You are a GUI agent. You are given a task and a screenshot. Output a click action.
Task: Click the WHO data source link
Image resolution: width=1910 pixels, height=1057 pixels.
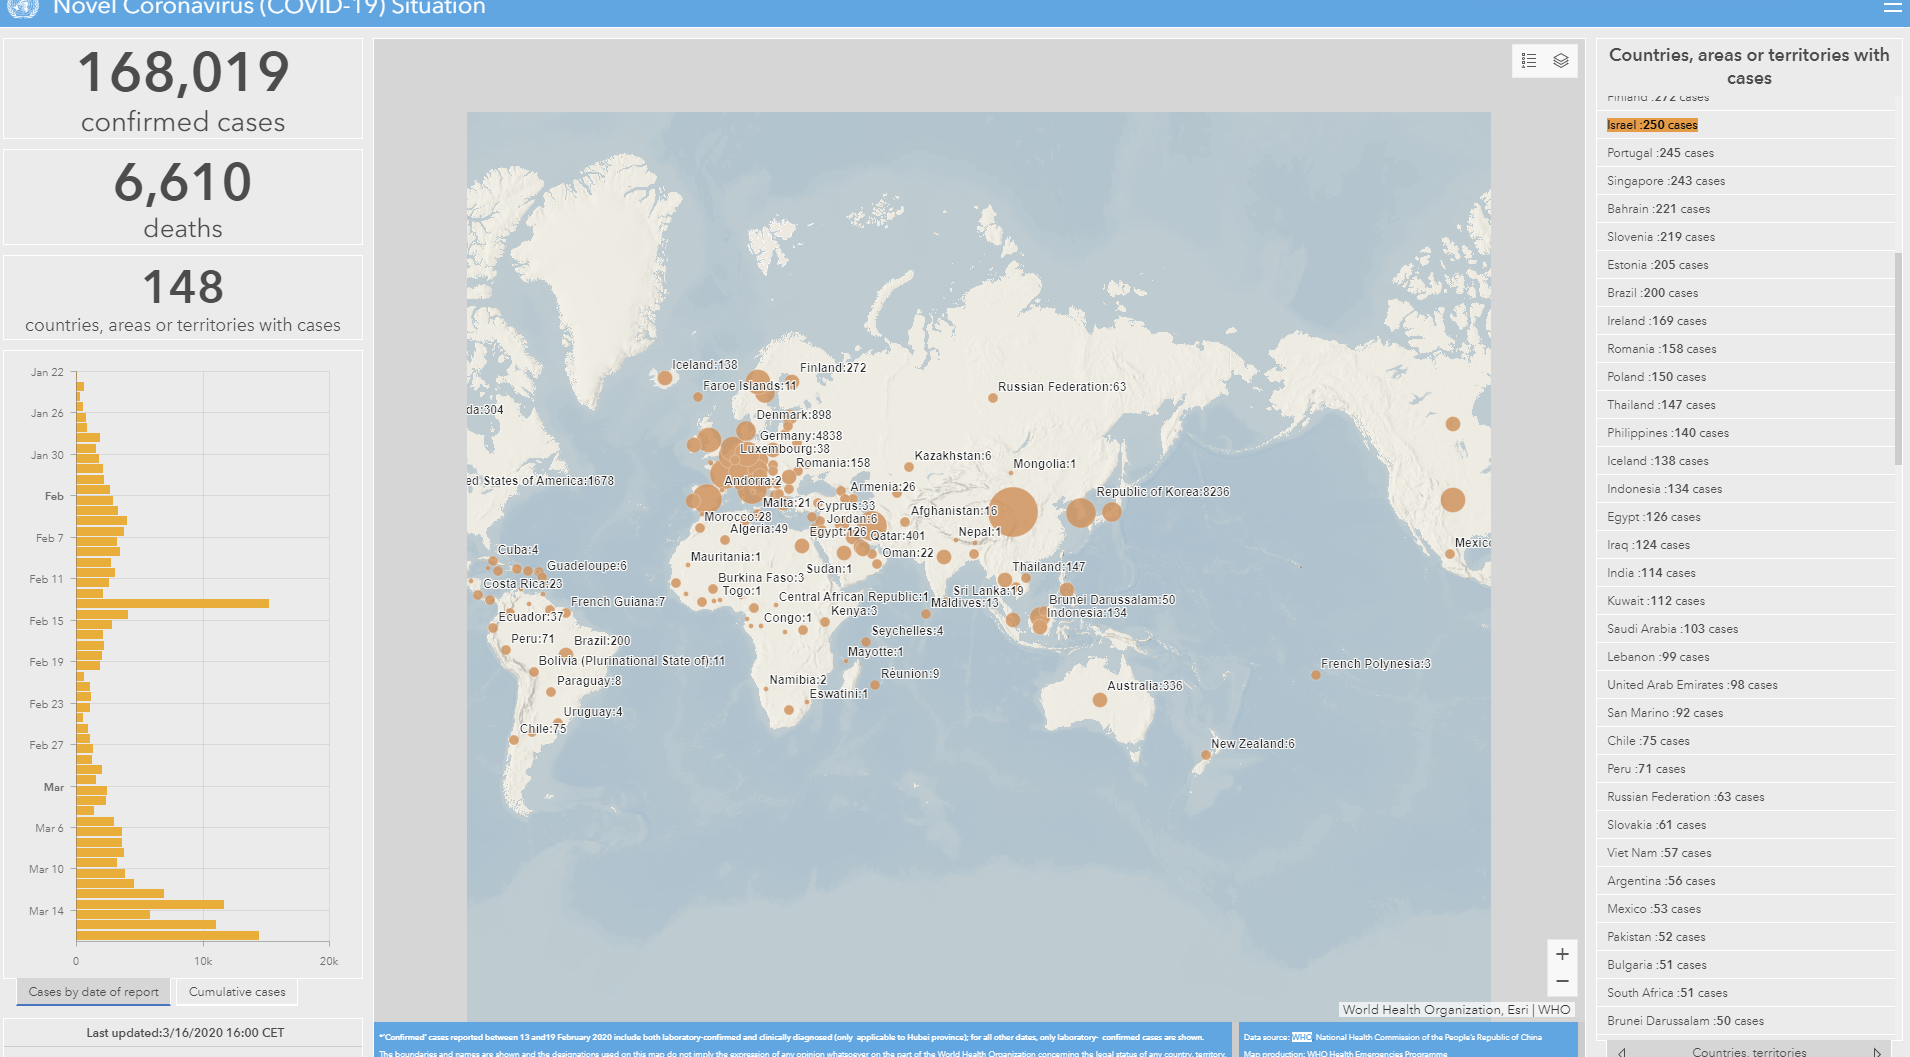[x=1301, y=1037]
